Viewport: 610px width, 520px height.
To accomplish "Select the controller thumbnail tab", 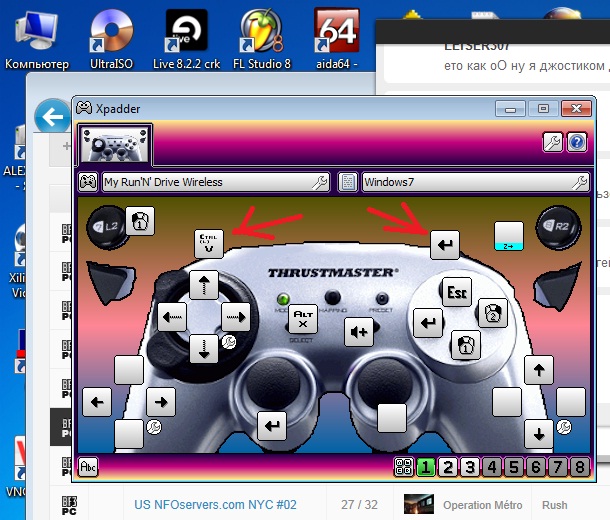I will (114, 145).
